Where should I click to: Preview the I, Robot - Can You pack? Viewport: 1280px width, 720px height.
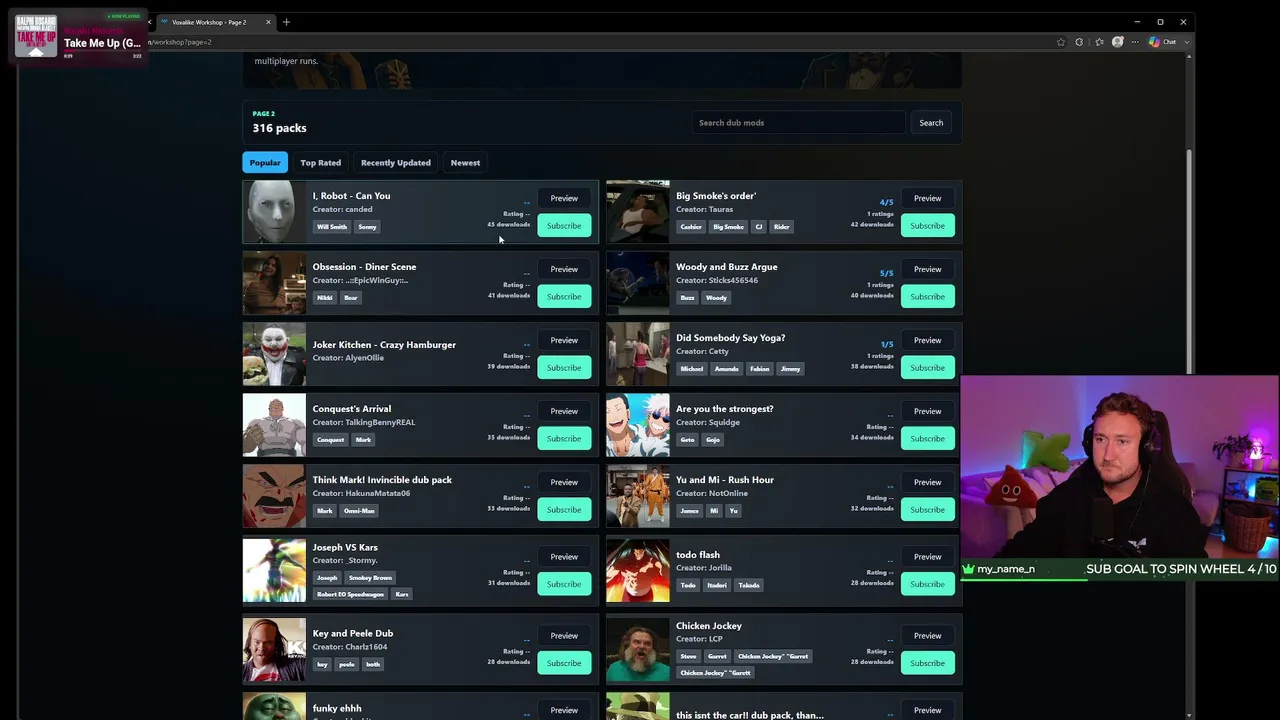[564, 198]
